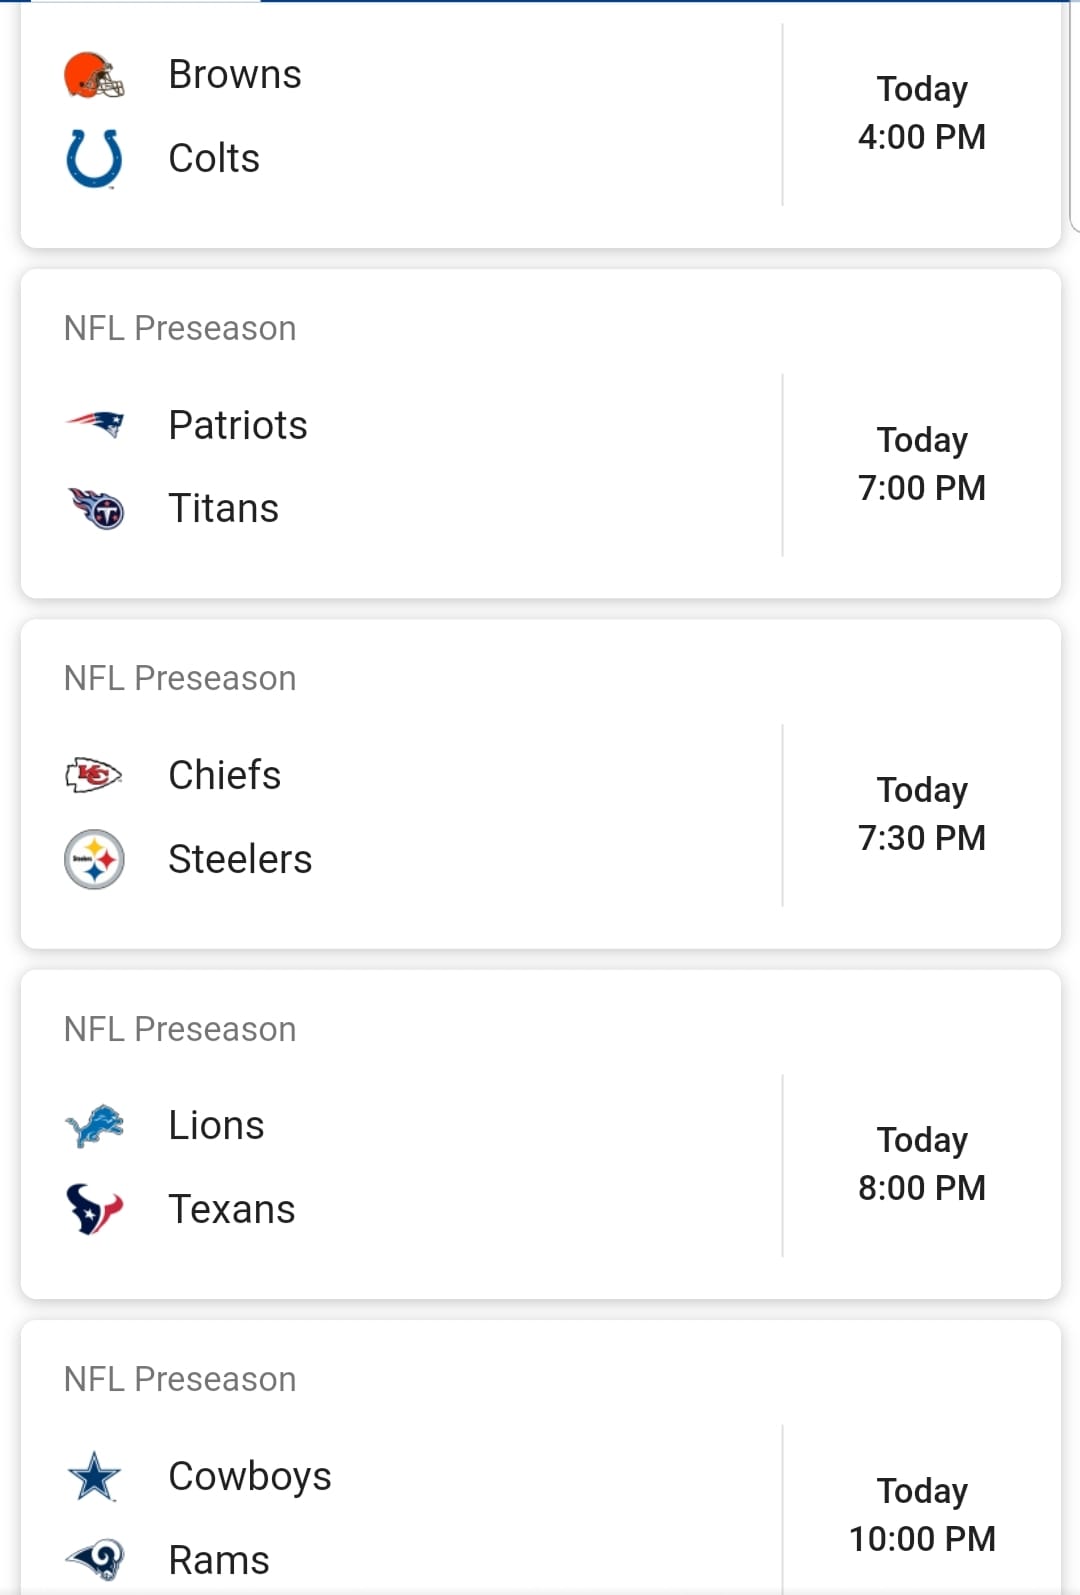Click the Texans bull logo

pos(94,1209)
